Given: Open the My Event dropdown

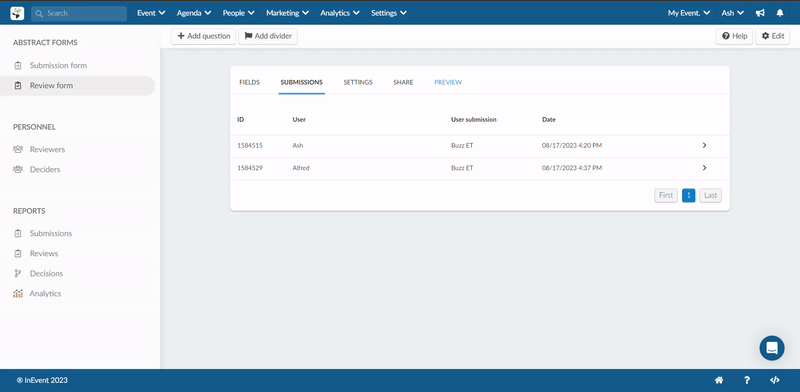Looking at the screenshot, I should pyautogui.click(x=689, y=13).
